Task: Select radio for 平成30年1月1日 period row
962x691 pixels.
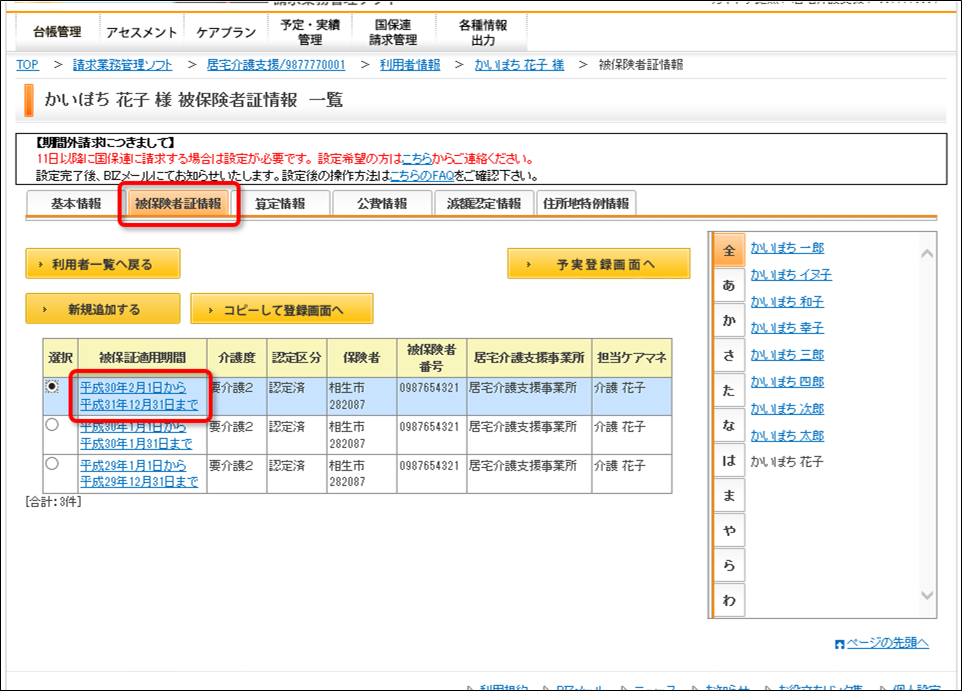Action: 52,425
